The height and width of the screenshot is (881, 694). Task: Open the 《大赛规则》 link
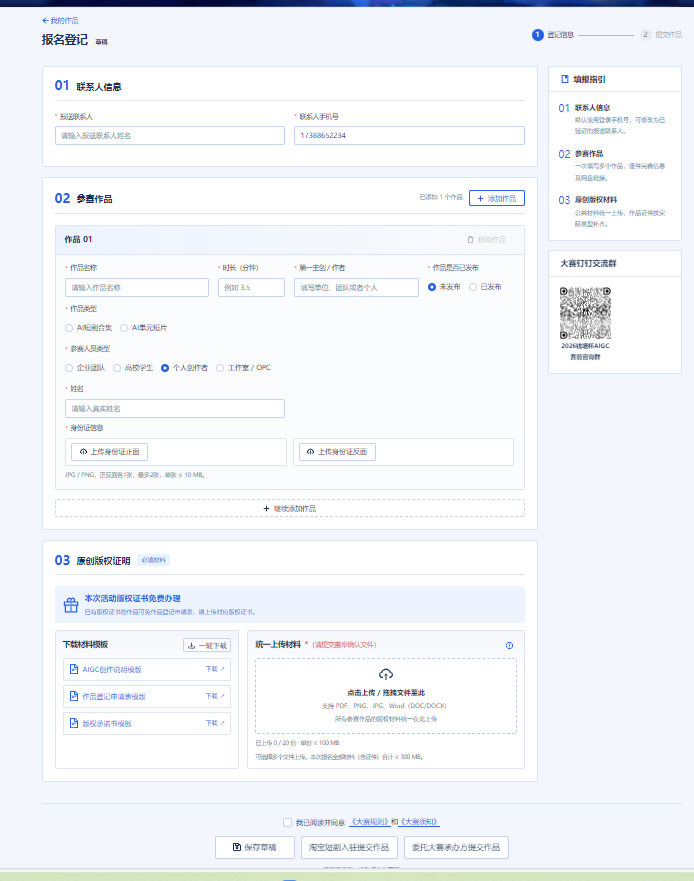pyautogui.click(x=369, y=822)
